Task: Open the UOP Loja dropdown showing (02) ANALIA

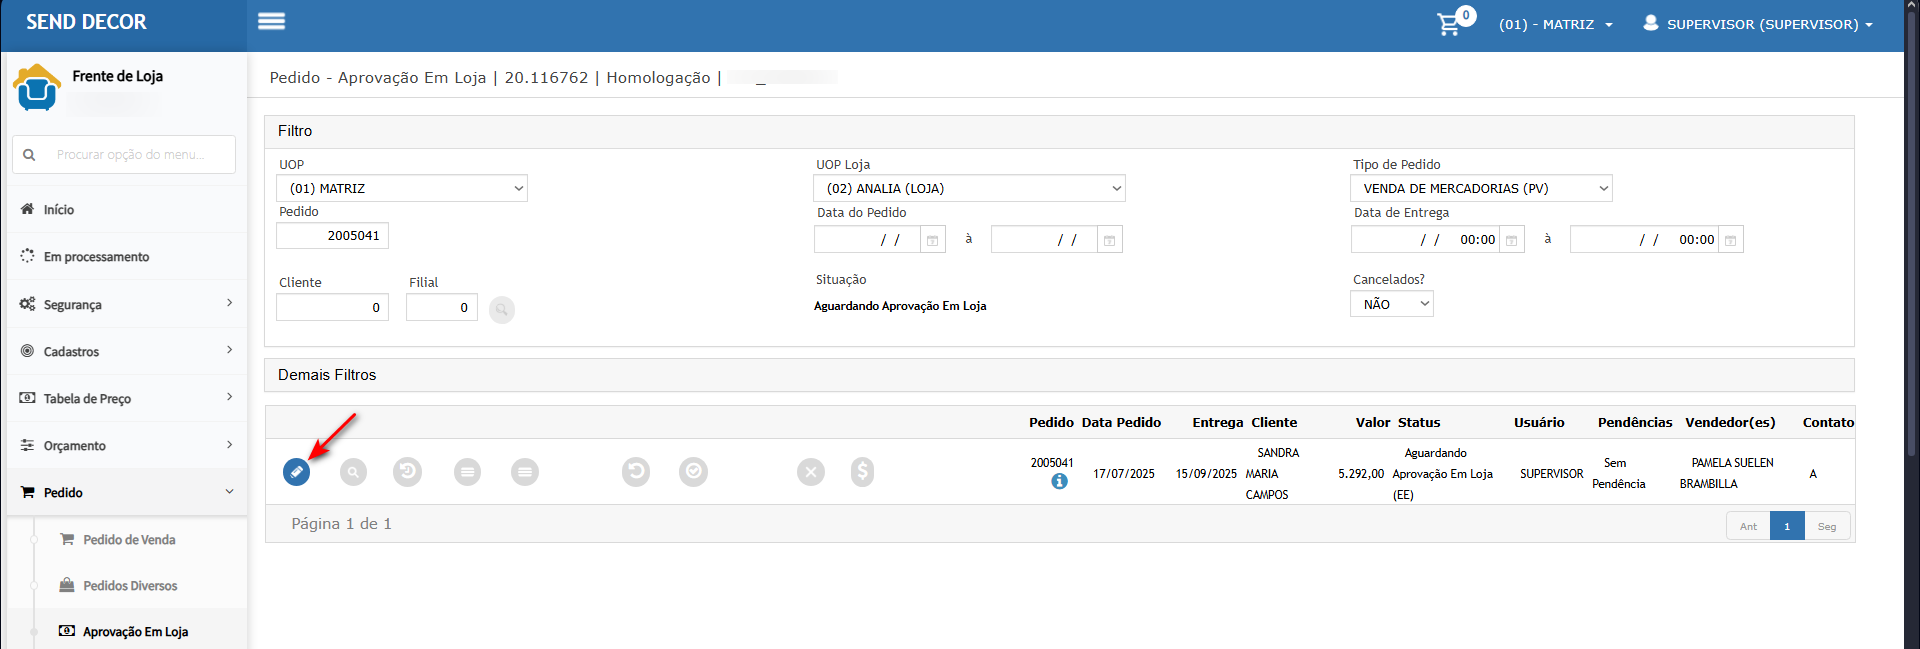Action: 969,188
